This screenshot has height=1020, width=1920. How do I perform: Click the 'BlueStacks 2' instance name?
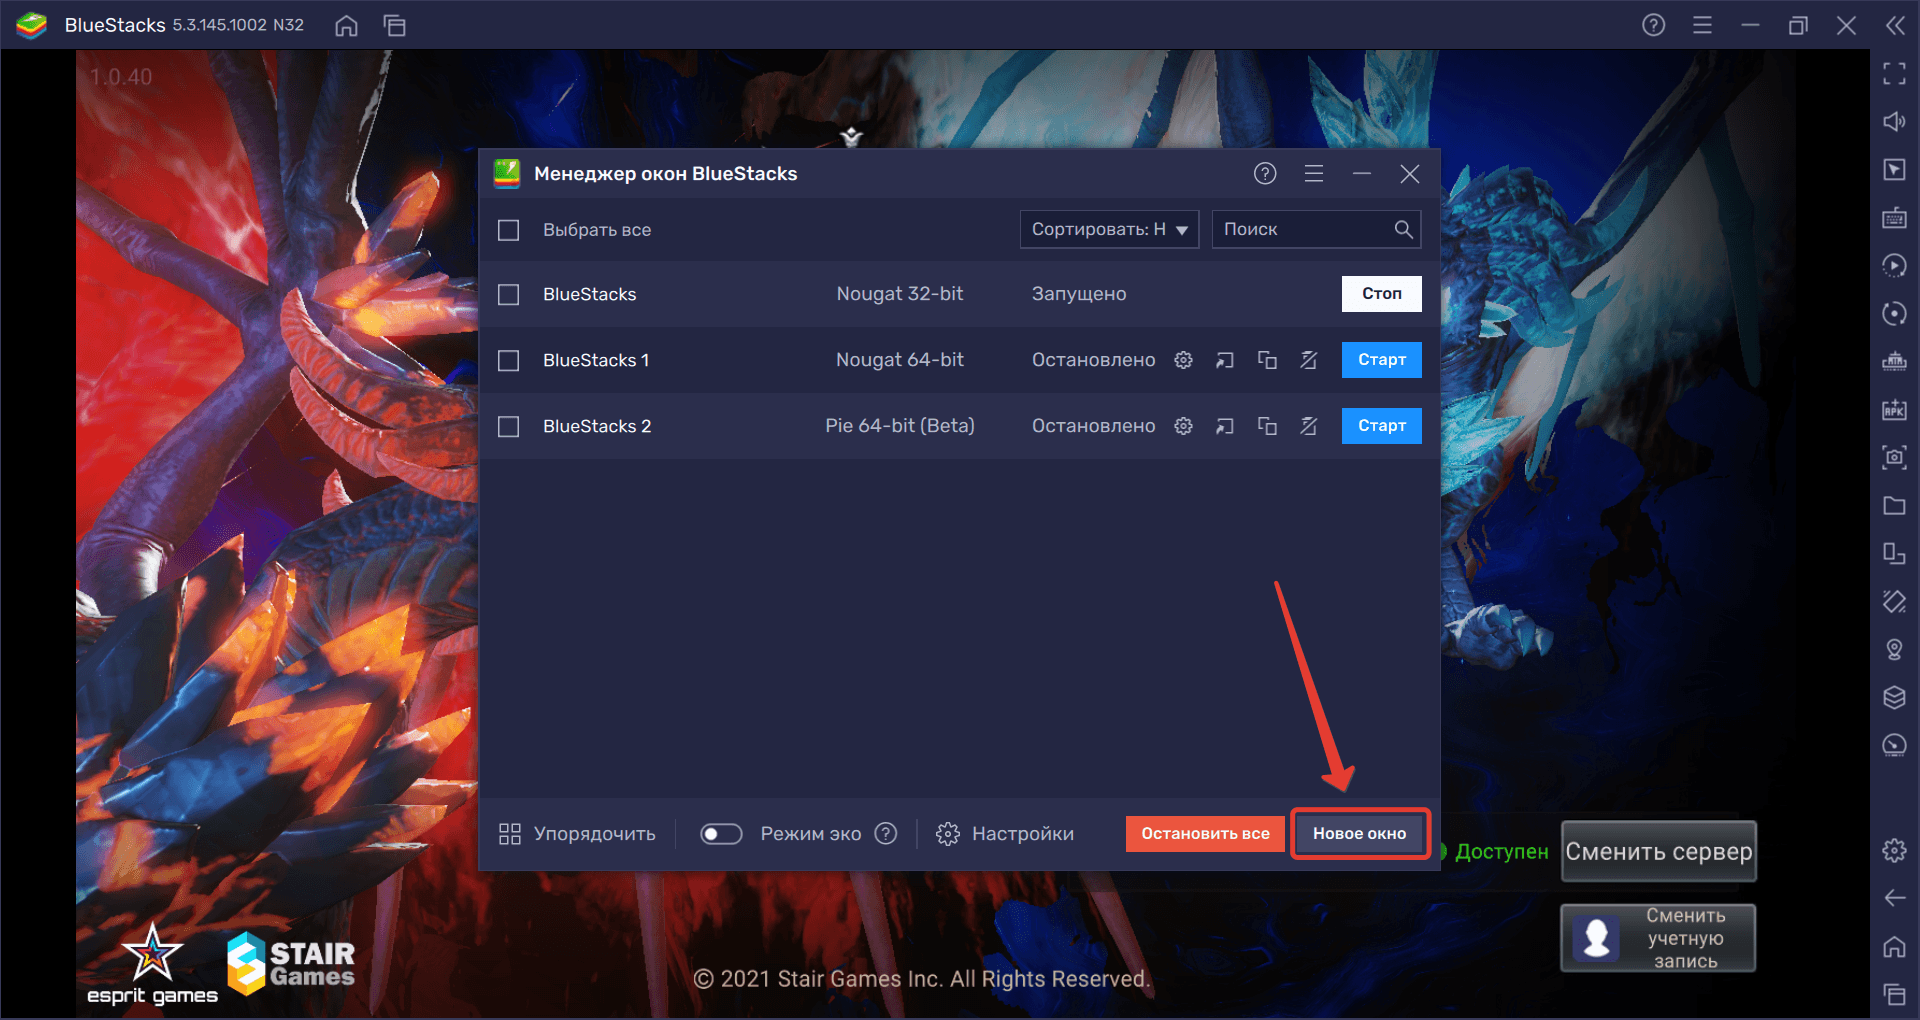coord(597,426)
